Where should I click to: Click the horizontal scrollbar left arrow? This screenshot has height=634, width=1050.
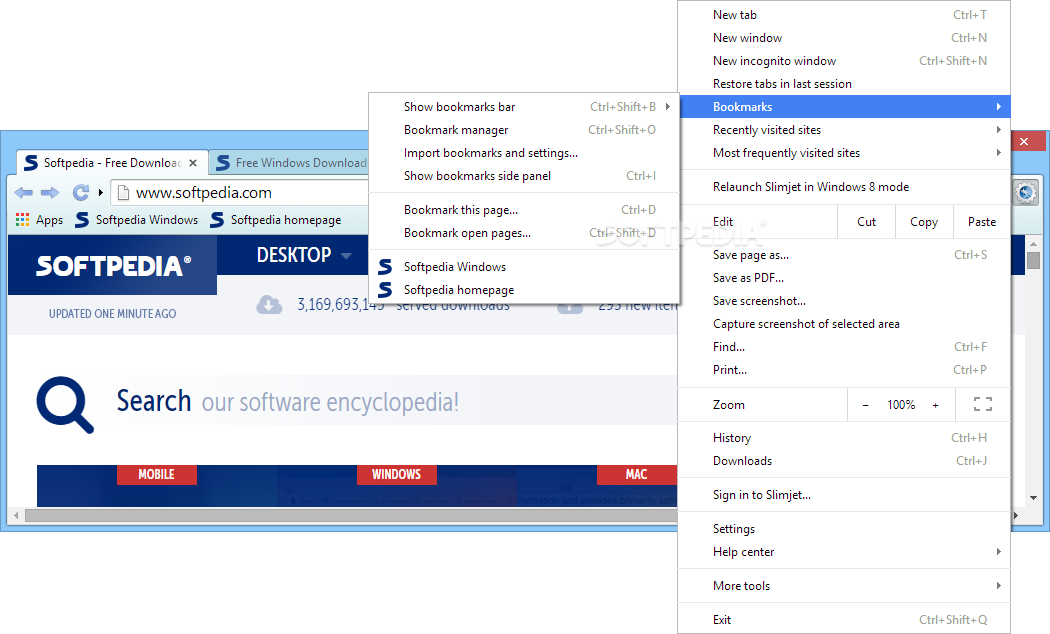coord(17,516)
